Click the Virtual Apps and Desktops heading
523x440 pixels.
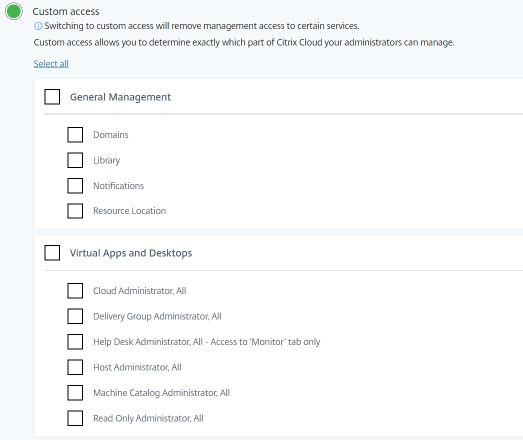[131, 253]
